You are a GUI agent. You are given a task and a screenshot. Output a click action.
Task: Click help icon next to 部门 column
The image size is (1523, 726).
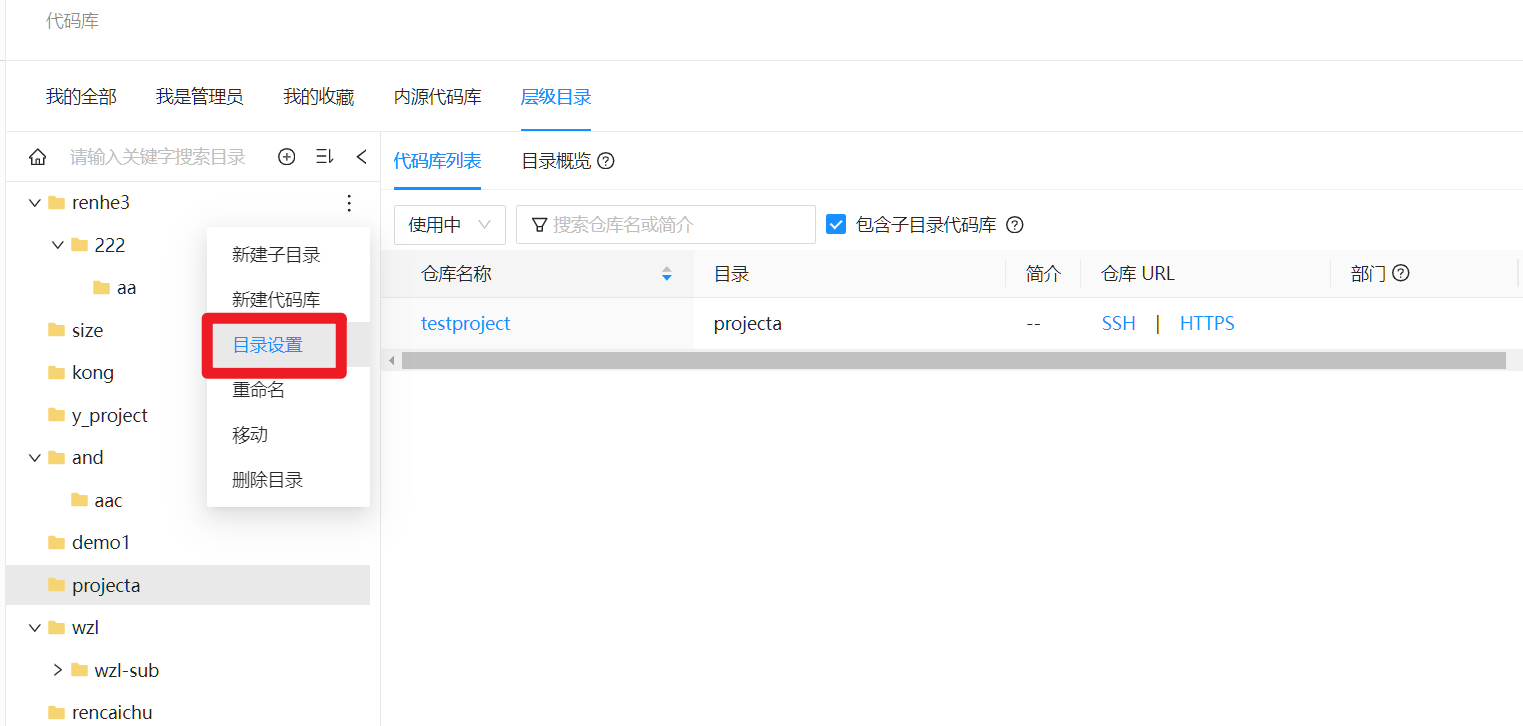(x=1401, y=273)
